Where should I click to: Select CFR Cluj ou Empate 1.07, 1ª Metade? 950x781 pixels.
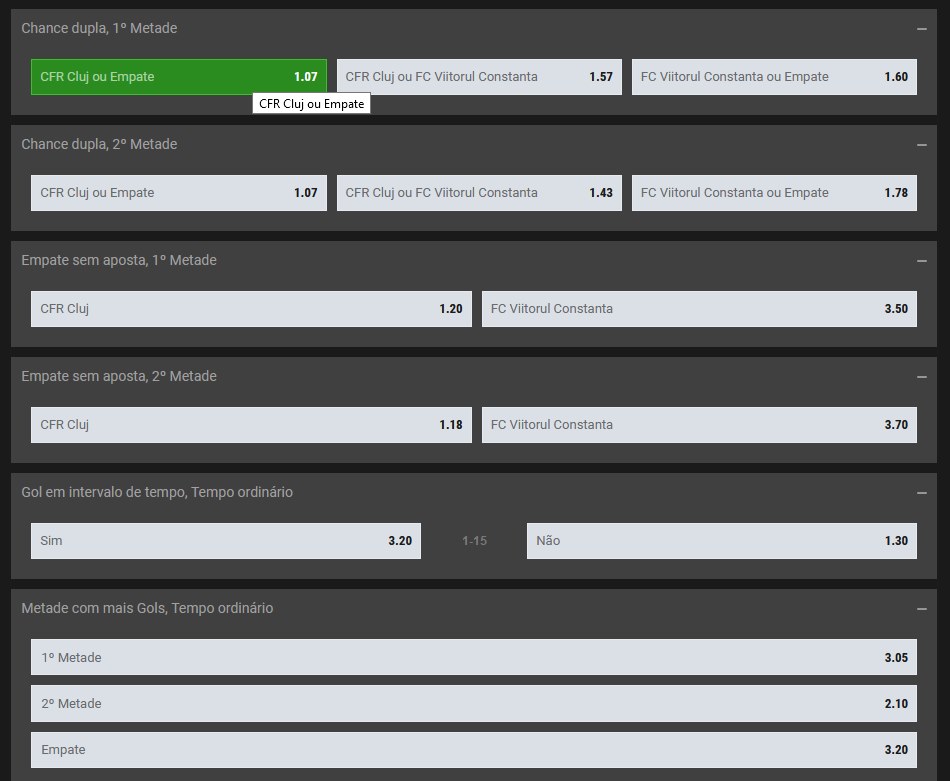pos(179,77)
